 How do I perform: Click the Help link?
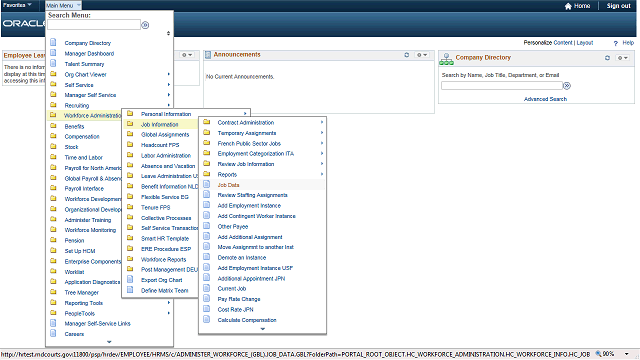(x=628, y=42)
